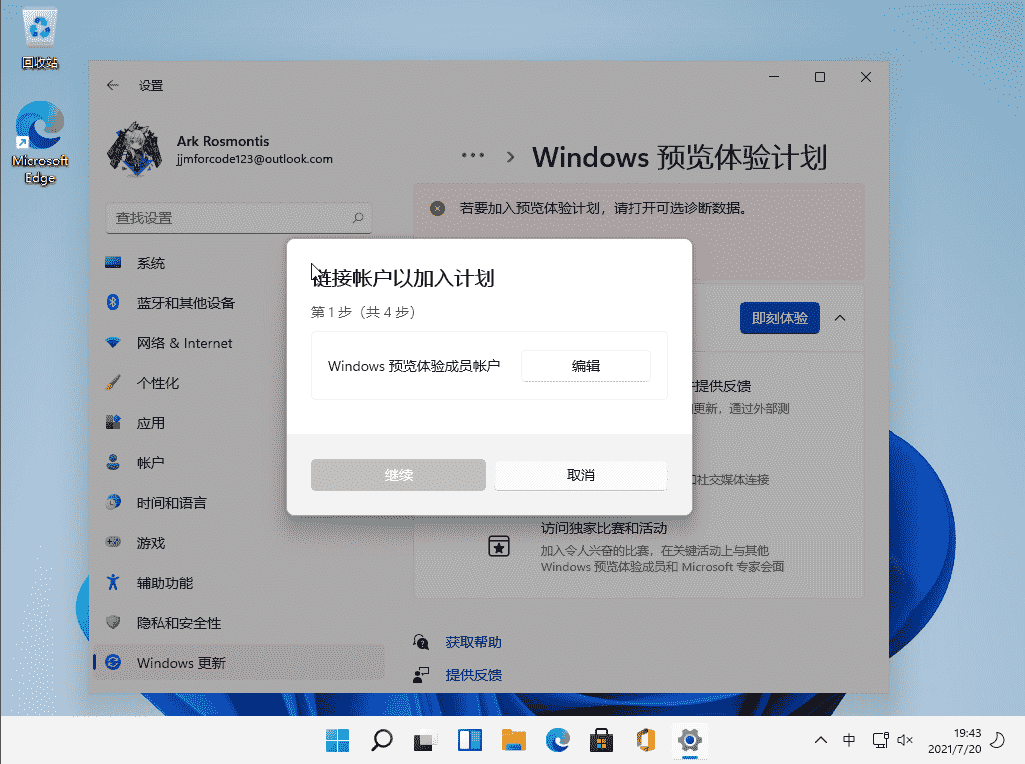The width and height of the screenshot is (1025, 764).
Task: Click the account email jjmforcode123@outlook.com
Action: tap(254, 159)
